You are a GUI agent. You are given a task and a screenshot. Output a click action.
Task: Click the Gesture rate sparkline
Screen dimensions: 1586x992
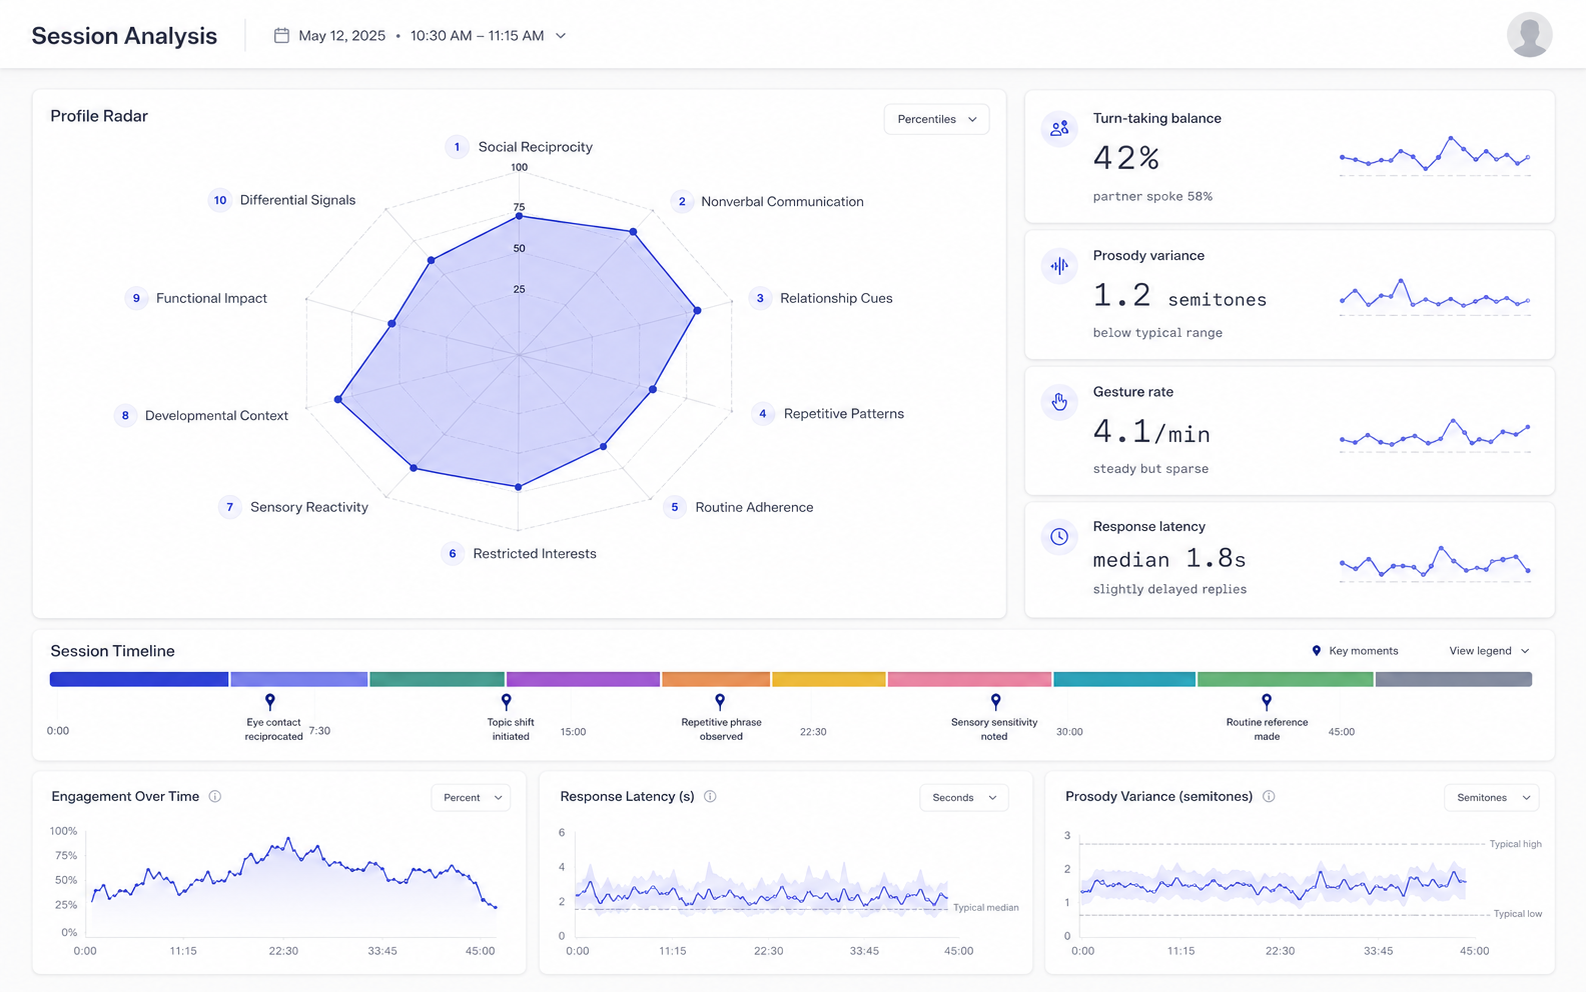coord(1435,435)
